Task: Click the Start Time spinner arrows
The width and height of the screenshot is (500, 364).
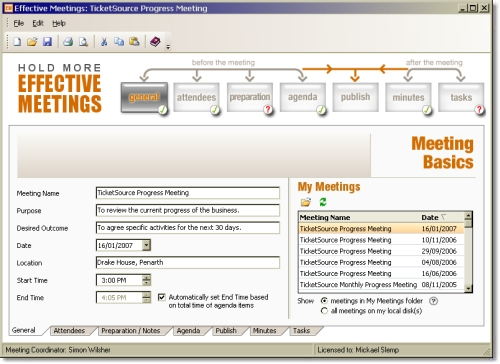Action: point(146,280)
